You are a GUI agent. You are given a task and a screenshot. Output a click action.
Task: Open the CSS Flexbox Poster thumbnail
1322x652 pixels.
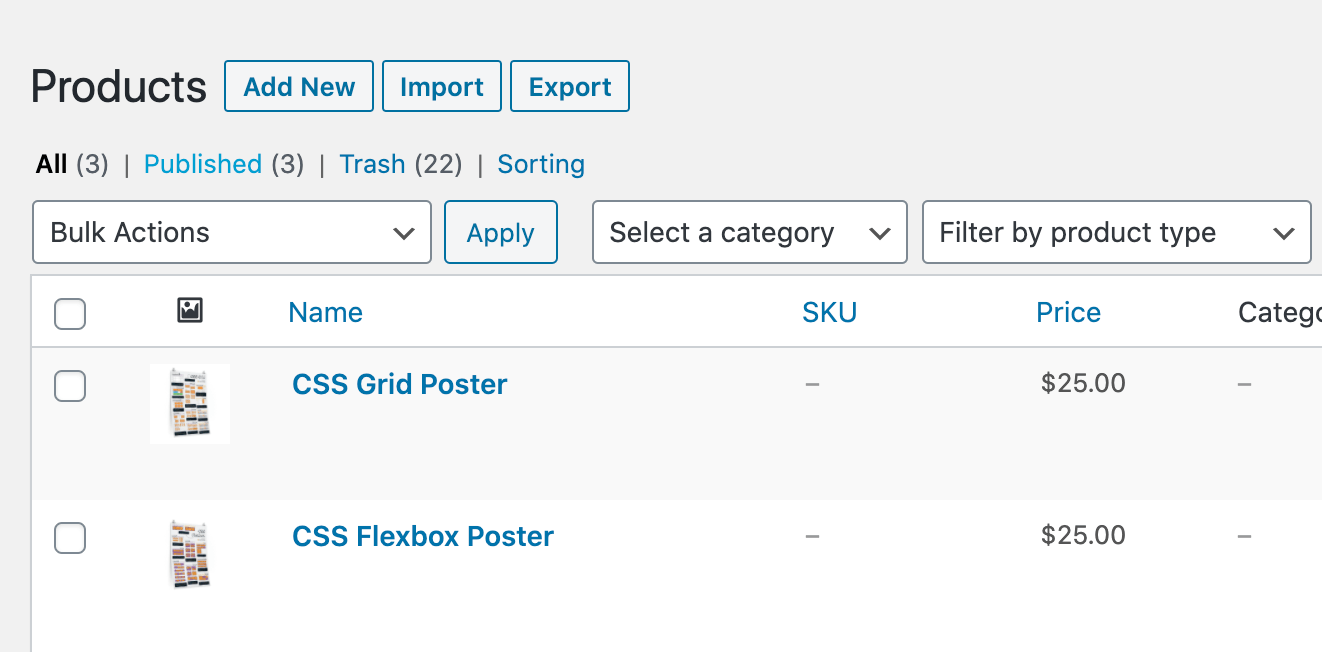pos(190,555)
